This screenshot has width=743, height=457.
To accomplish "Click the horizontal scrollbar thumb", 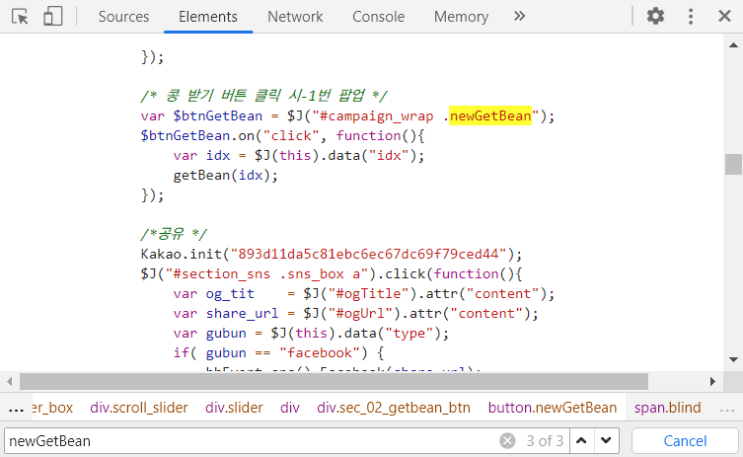I will (334, 381).
